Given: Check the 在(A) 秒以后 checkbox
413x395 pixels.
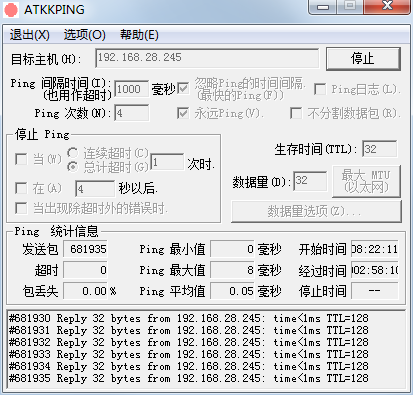Looking at the screenshot, I should coord(21,188).
